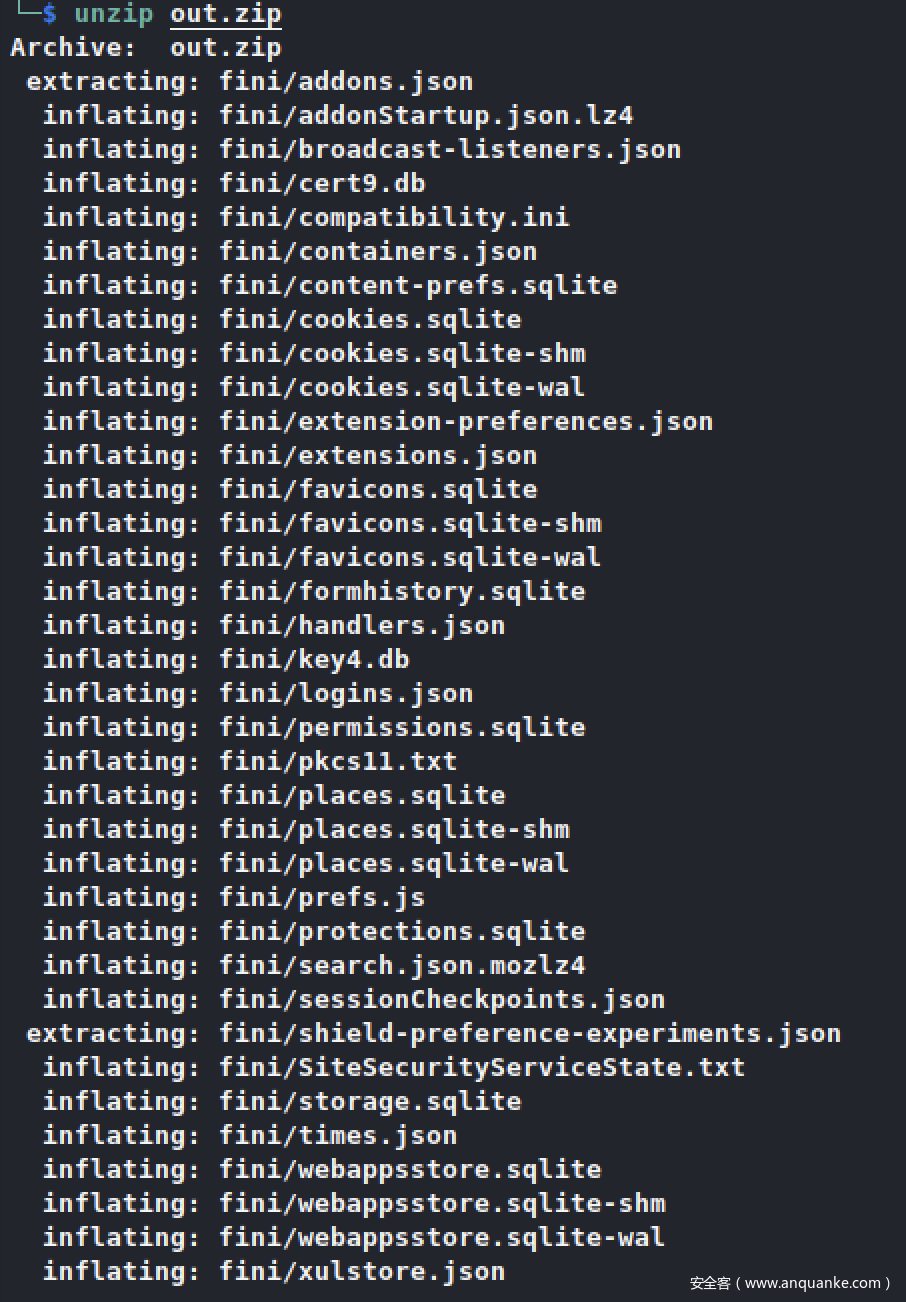Viewport: 906px width, 1302px height.
Task: Click the fini/extension-preferences.json file path
Action: click(x=466, y=421)
